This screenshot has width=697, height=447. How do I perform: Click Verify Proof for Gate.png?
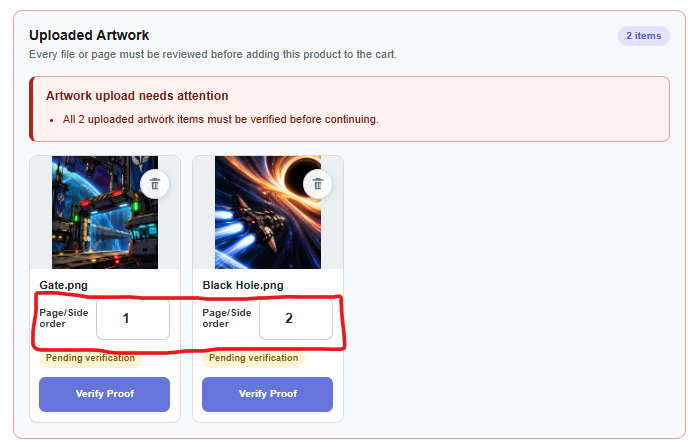point(104,394)
